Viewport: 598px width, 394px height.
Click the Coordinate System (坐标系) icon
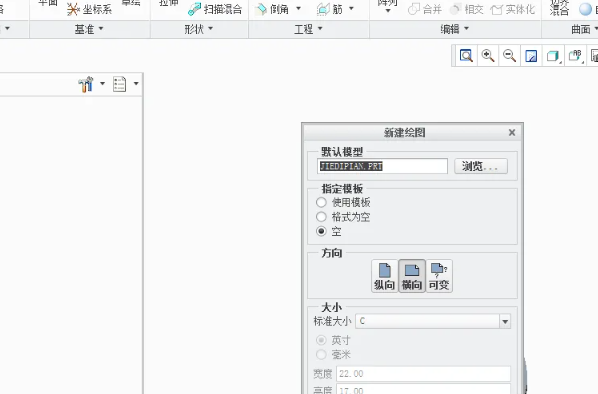pos(73,9)
